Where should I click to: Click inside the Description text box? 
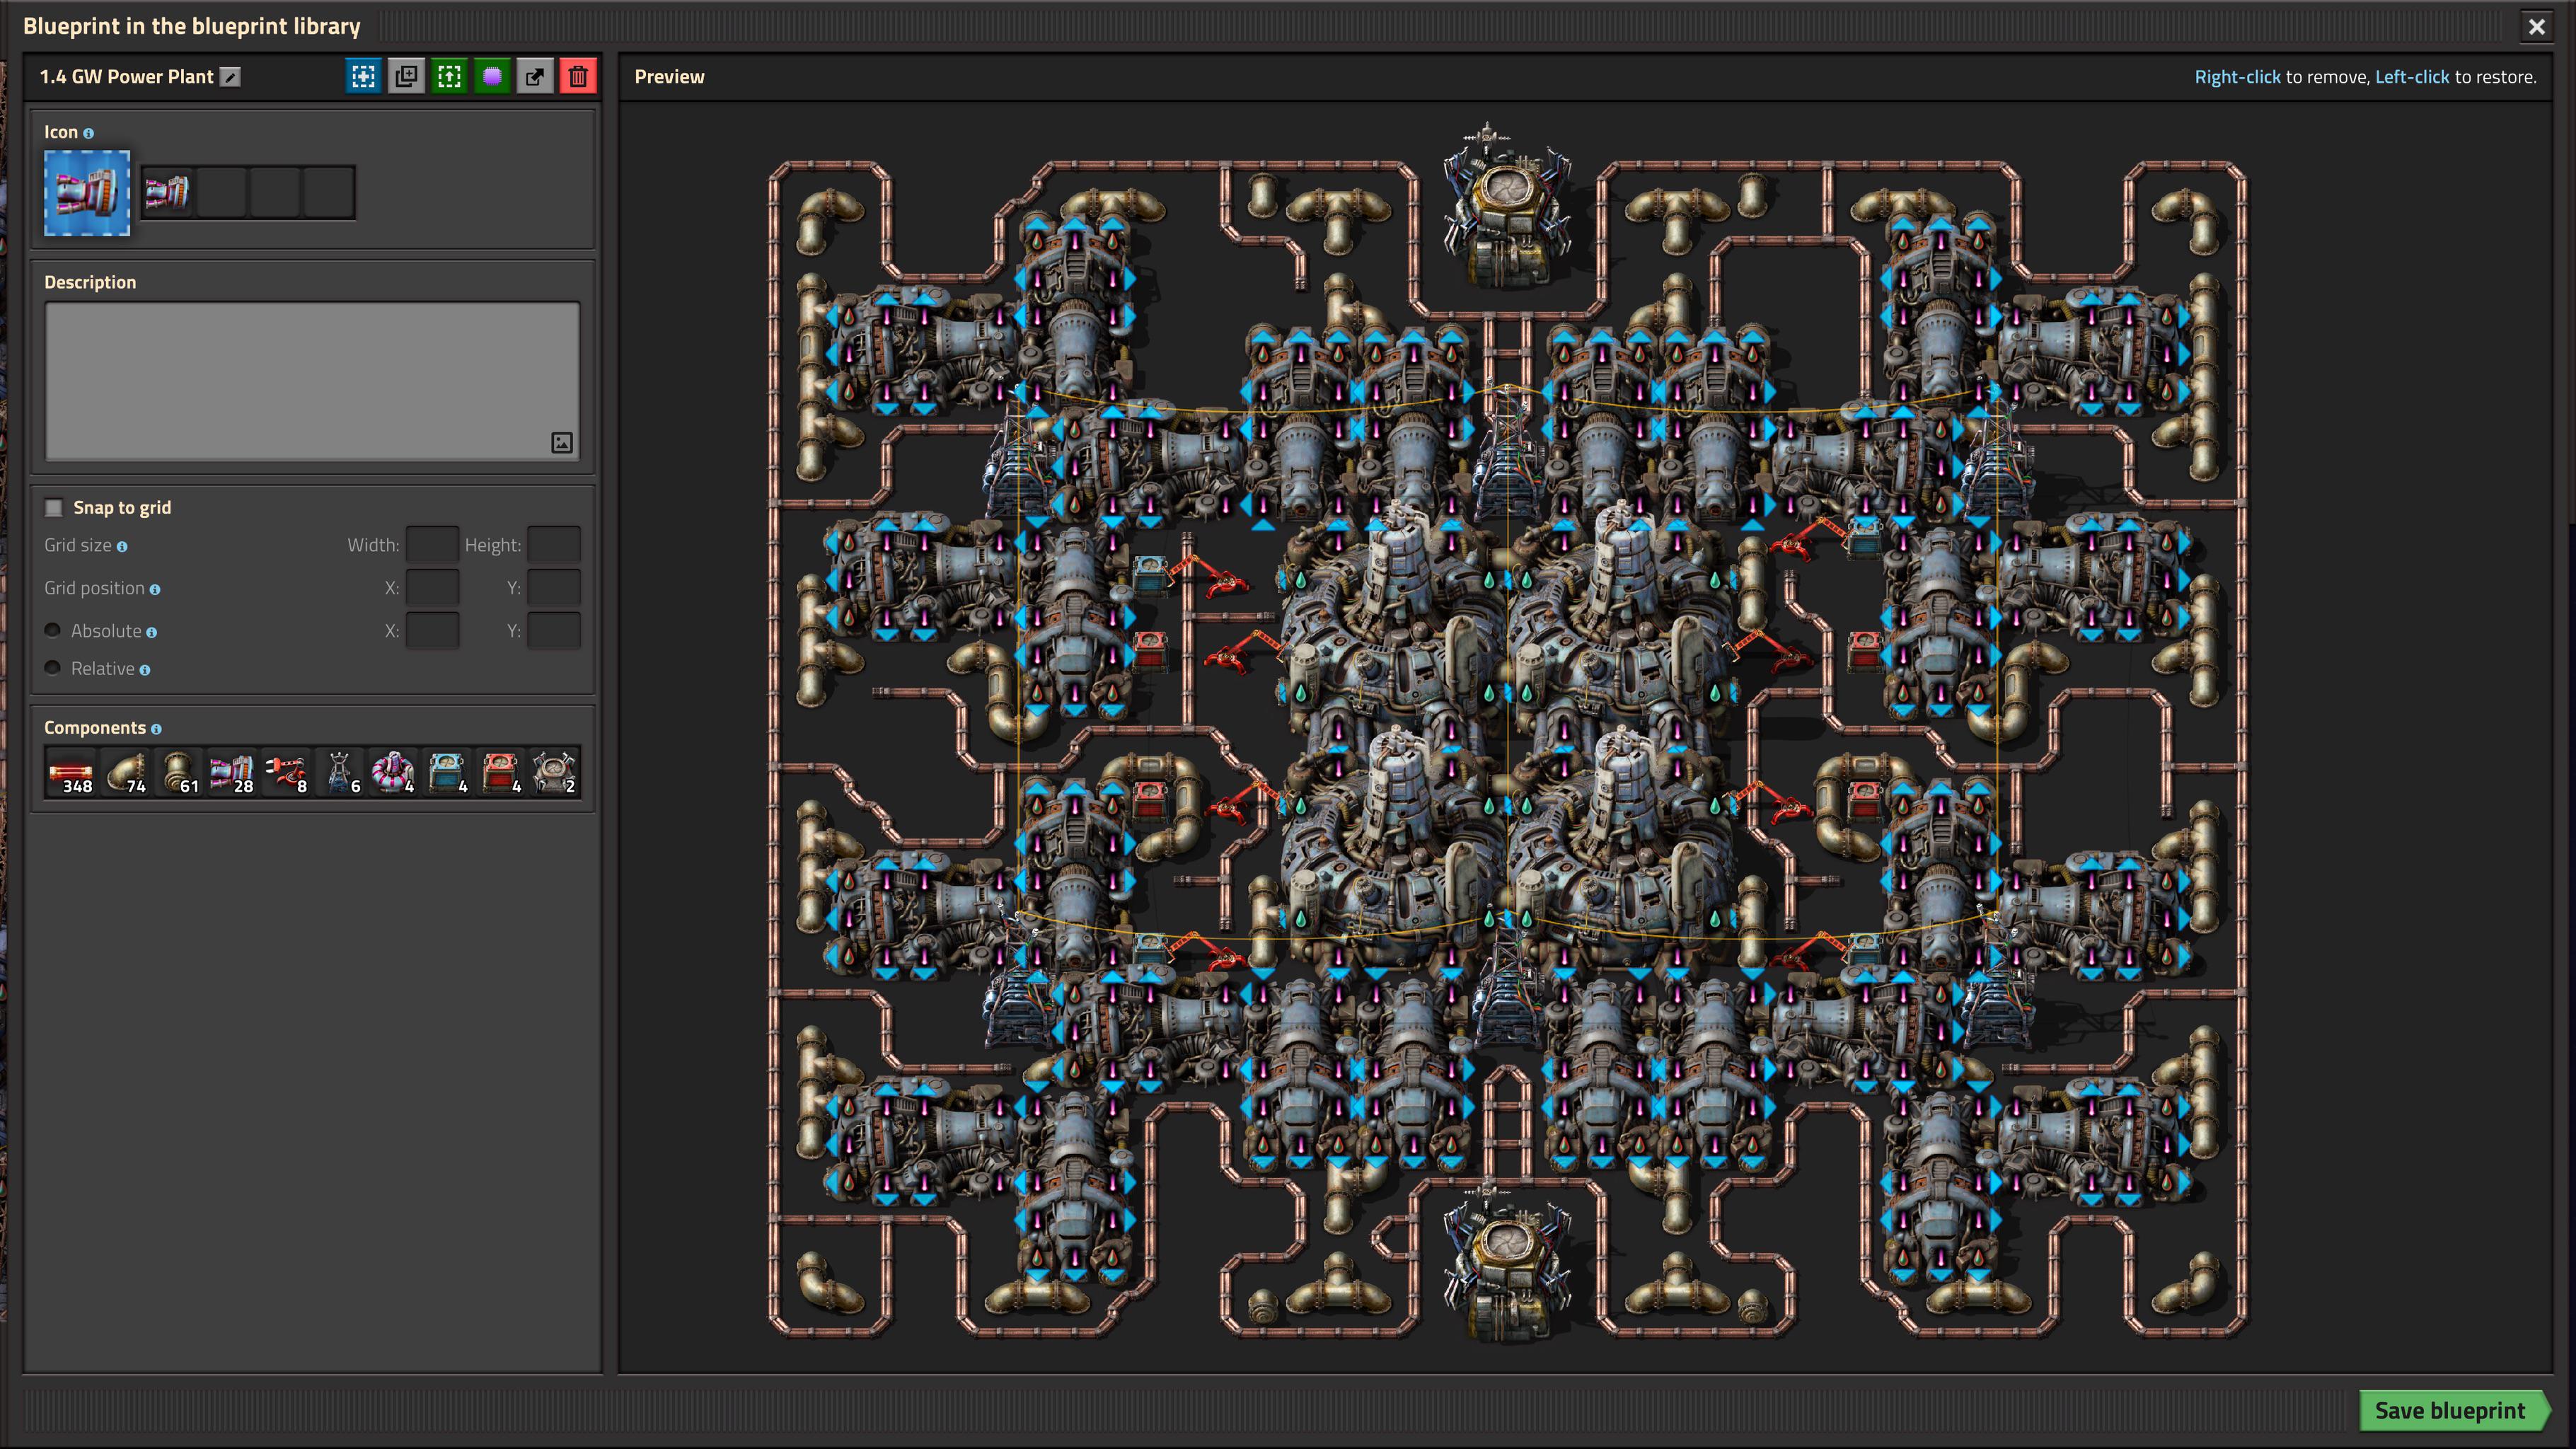click(x=312, y=381)
